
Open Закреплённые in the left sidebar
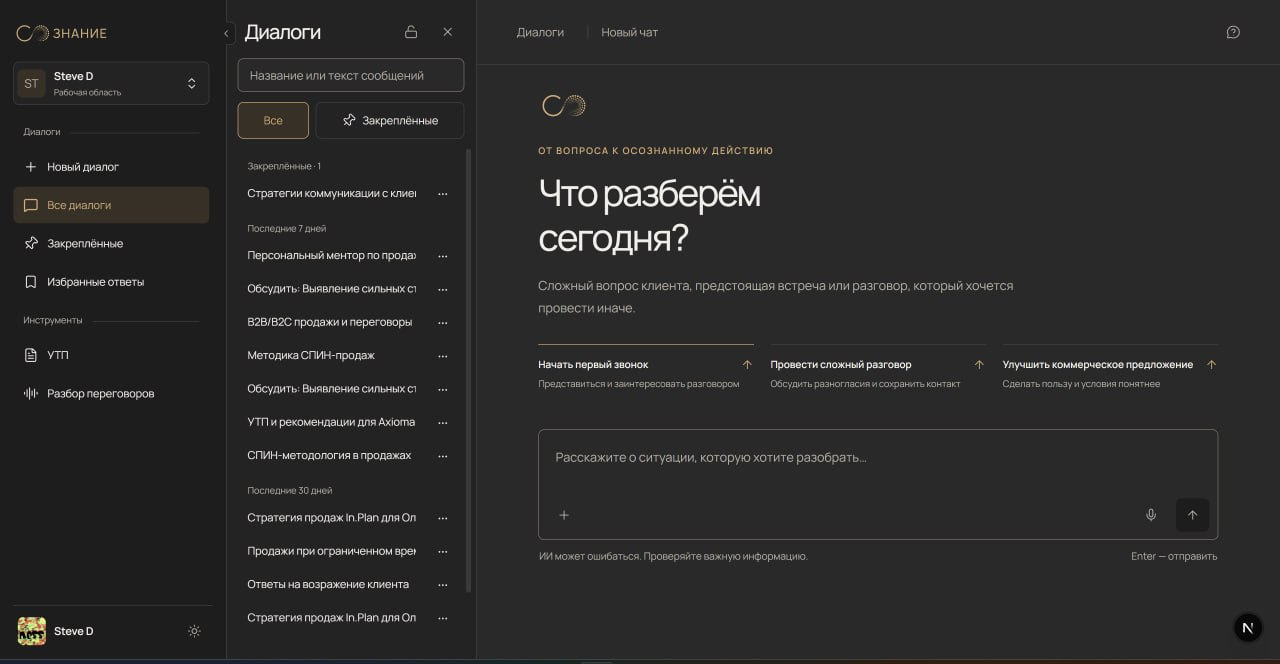tap(111, 243)
